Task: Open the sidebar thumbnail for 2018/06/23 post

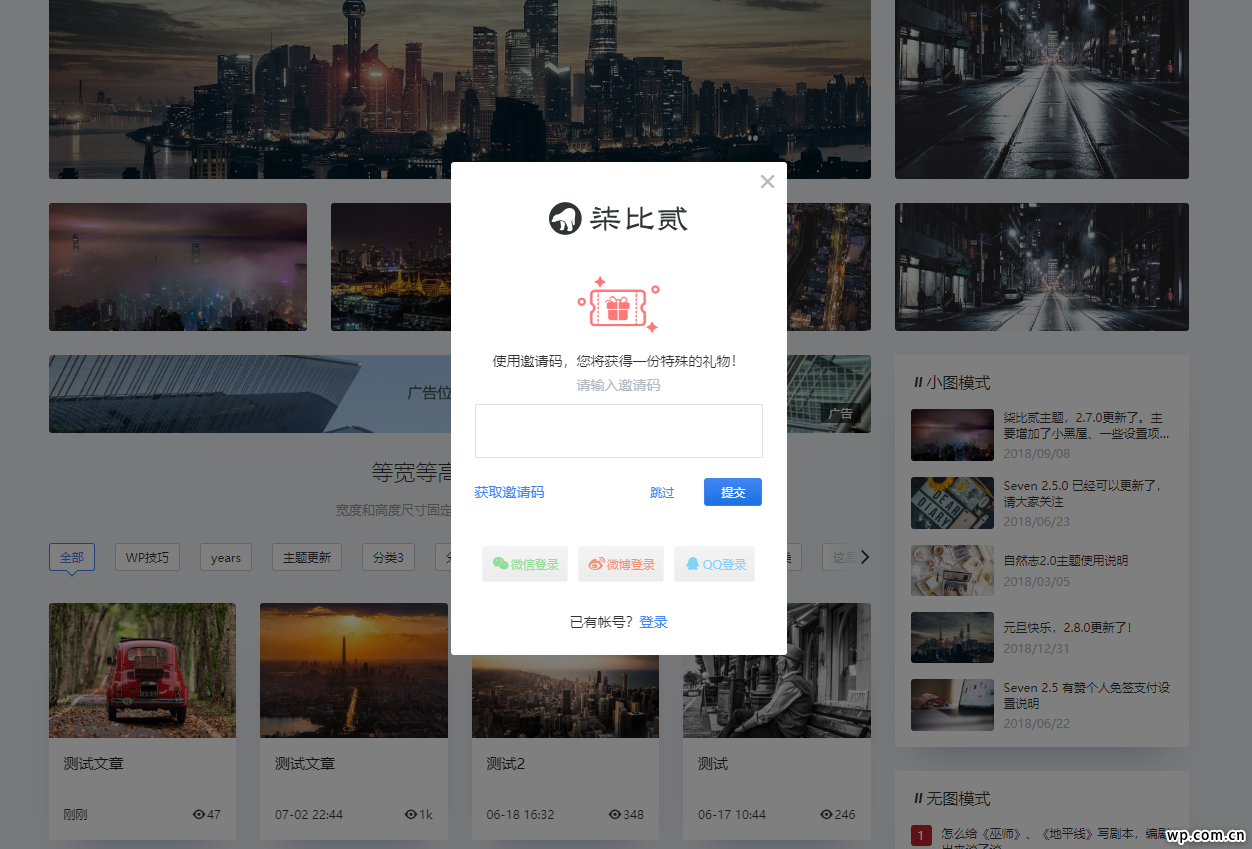Action: pyautogui.click(x=952, y=503)
